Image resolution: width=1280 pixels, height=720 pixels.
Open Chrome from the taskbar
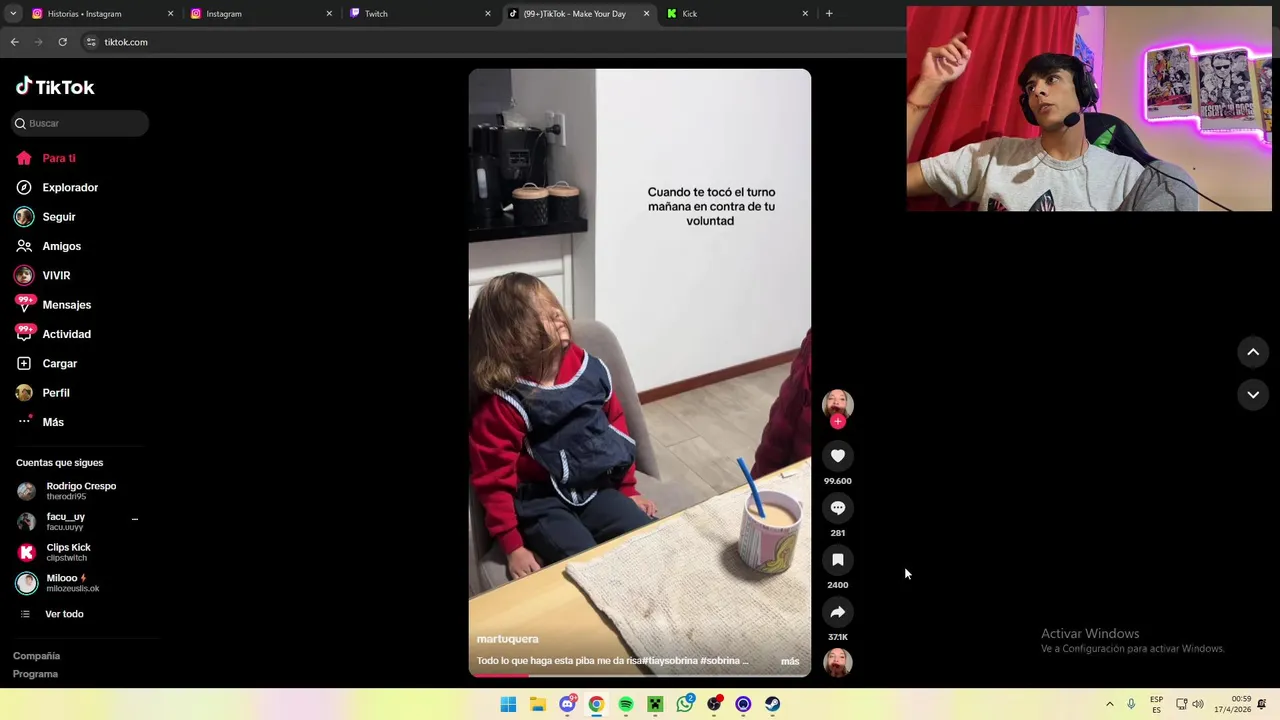coord(596,704)
